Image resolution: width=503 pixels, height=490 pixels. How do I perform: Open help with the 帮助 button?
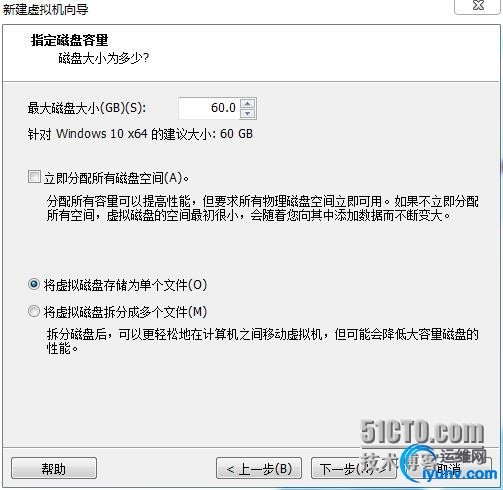pyautogui.click(x=54, y=468)
